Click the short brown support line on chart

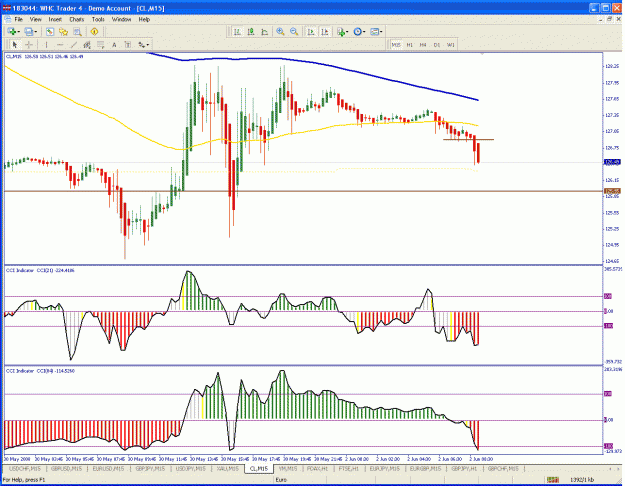[x=468, y=140]
